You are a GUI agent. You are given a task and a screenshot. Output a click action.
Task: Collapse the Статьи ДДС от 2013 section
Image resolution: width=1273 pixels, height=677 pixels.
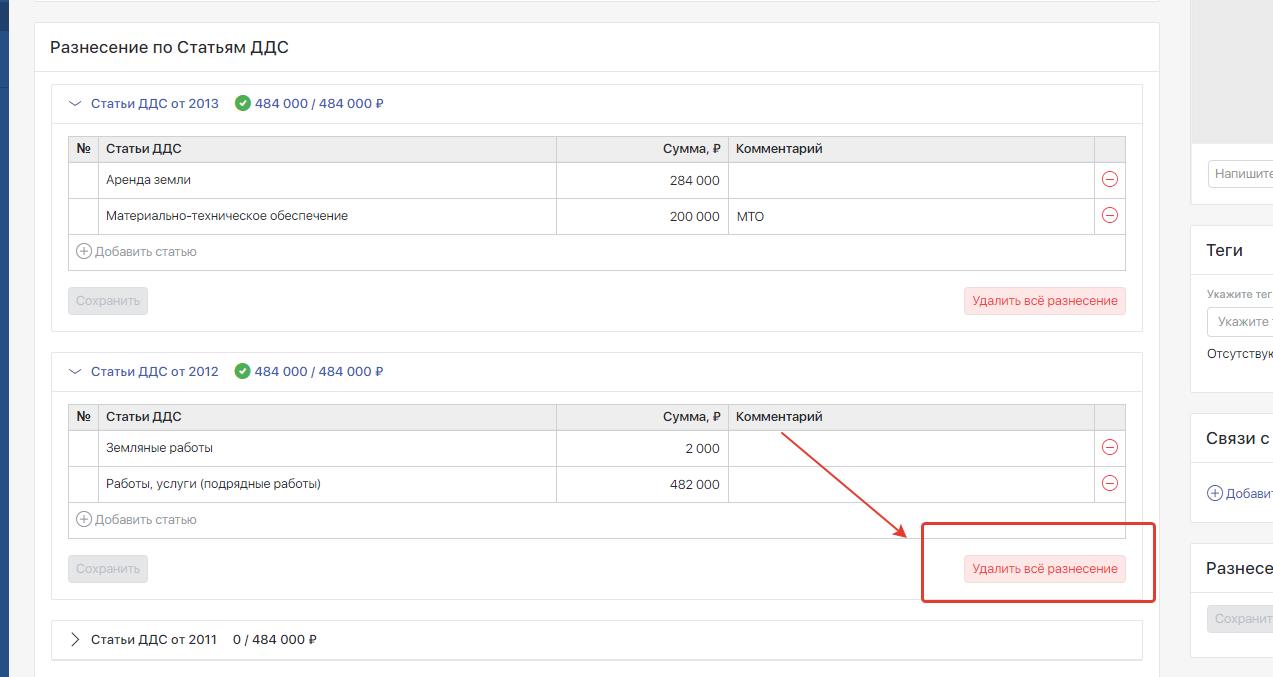tap(75, 103)
